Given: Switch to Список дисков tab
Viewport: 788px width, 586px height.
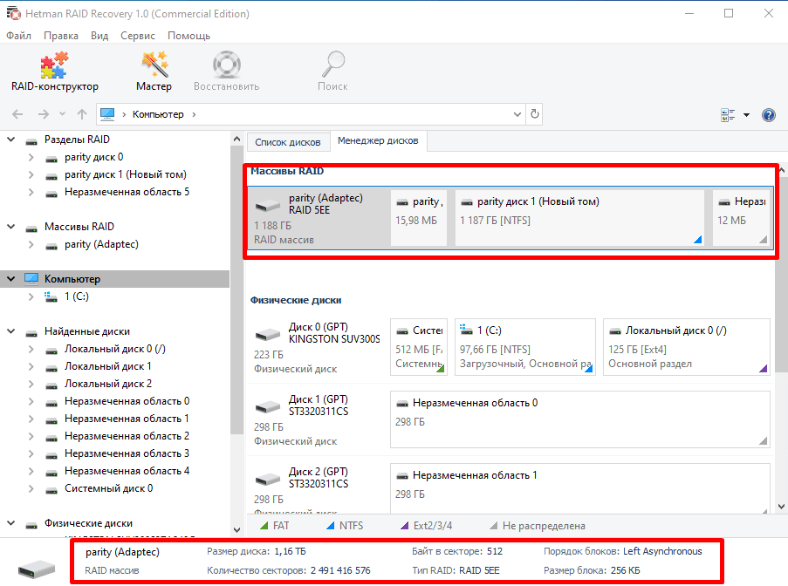Looking at the screenshot, I should point(288,142).
